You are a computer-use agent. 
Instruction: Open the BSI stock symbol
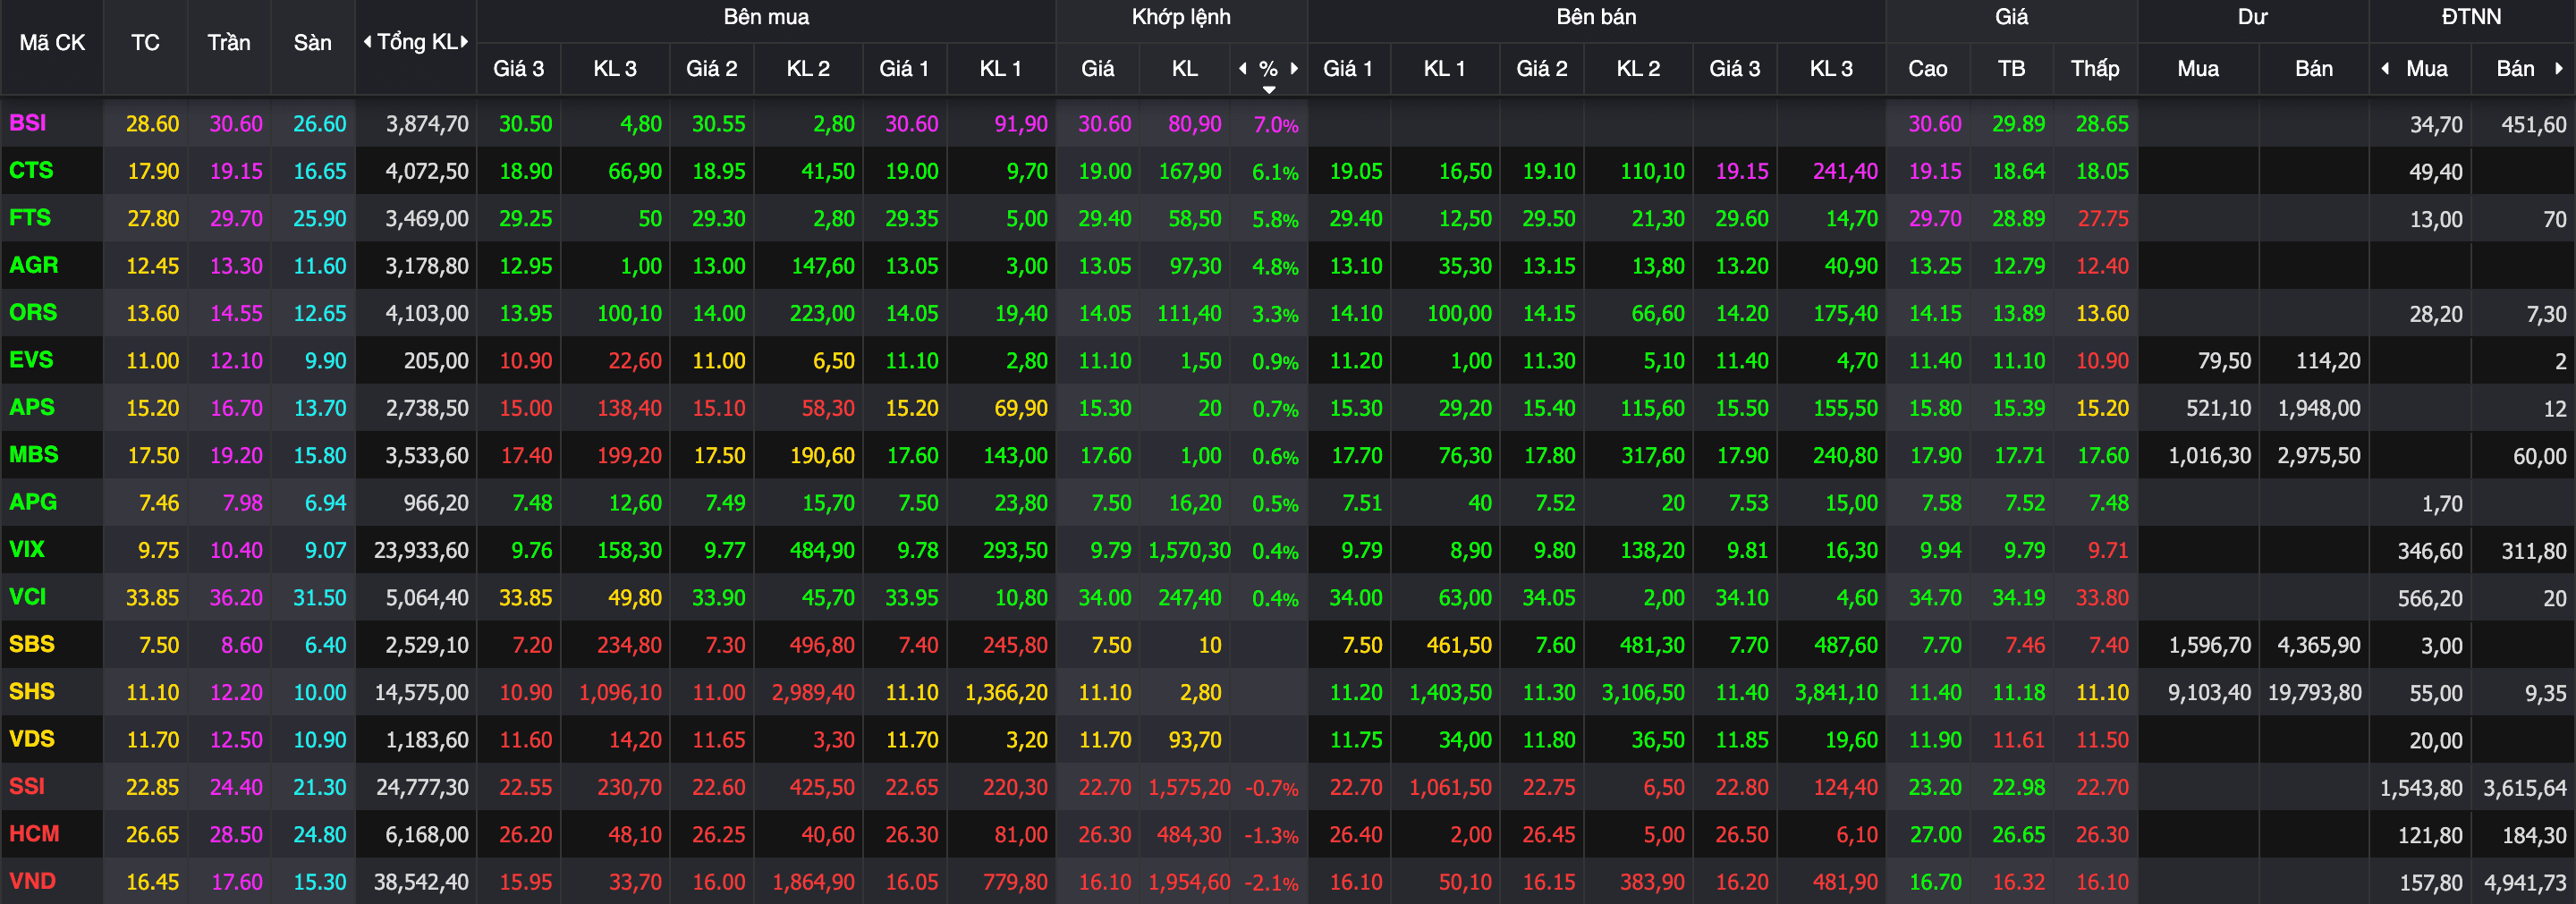(x=28, y=123)
